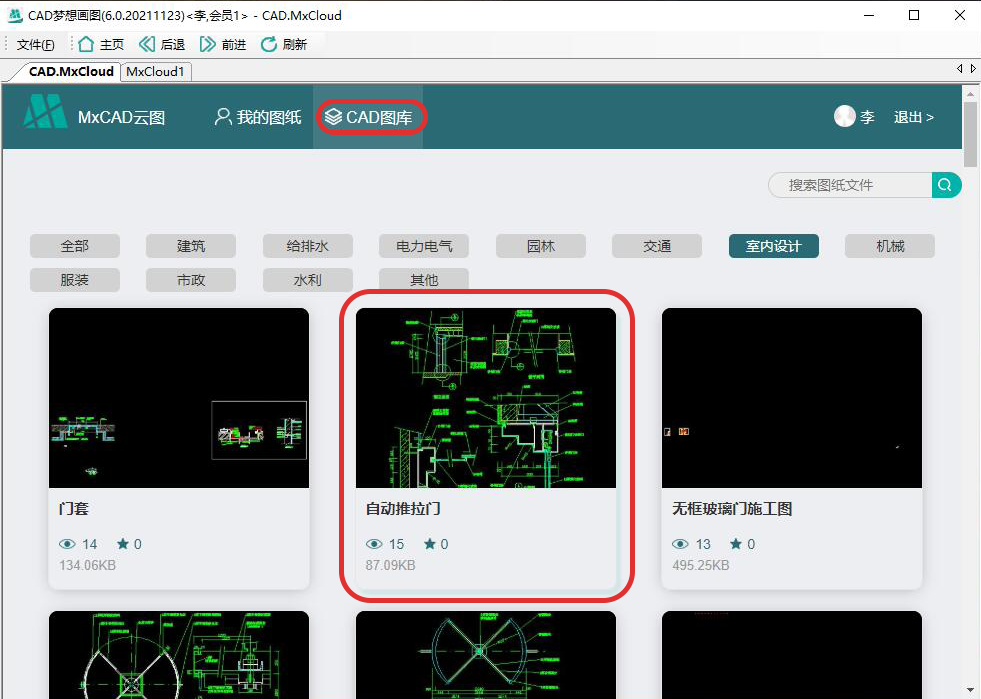This screenshot has height=699, width=981.
Task: Select the 机械 category filter
Action: pyautogui.click(x=890, y=246)
